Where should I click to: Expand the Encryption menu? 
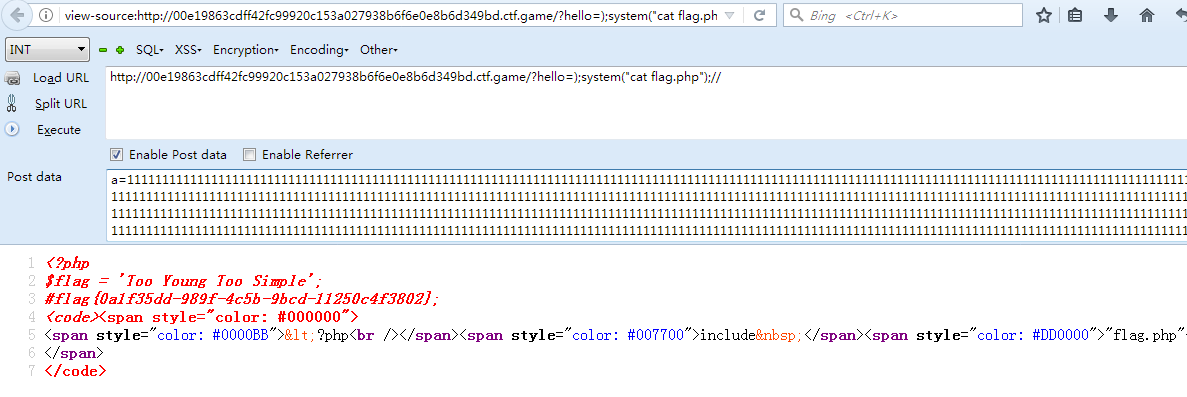click(x=245, y=50)
